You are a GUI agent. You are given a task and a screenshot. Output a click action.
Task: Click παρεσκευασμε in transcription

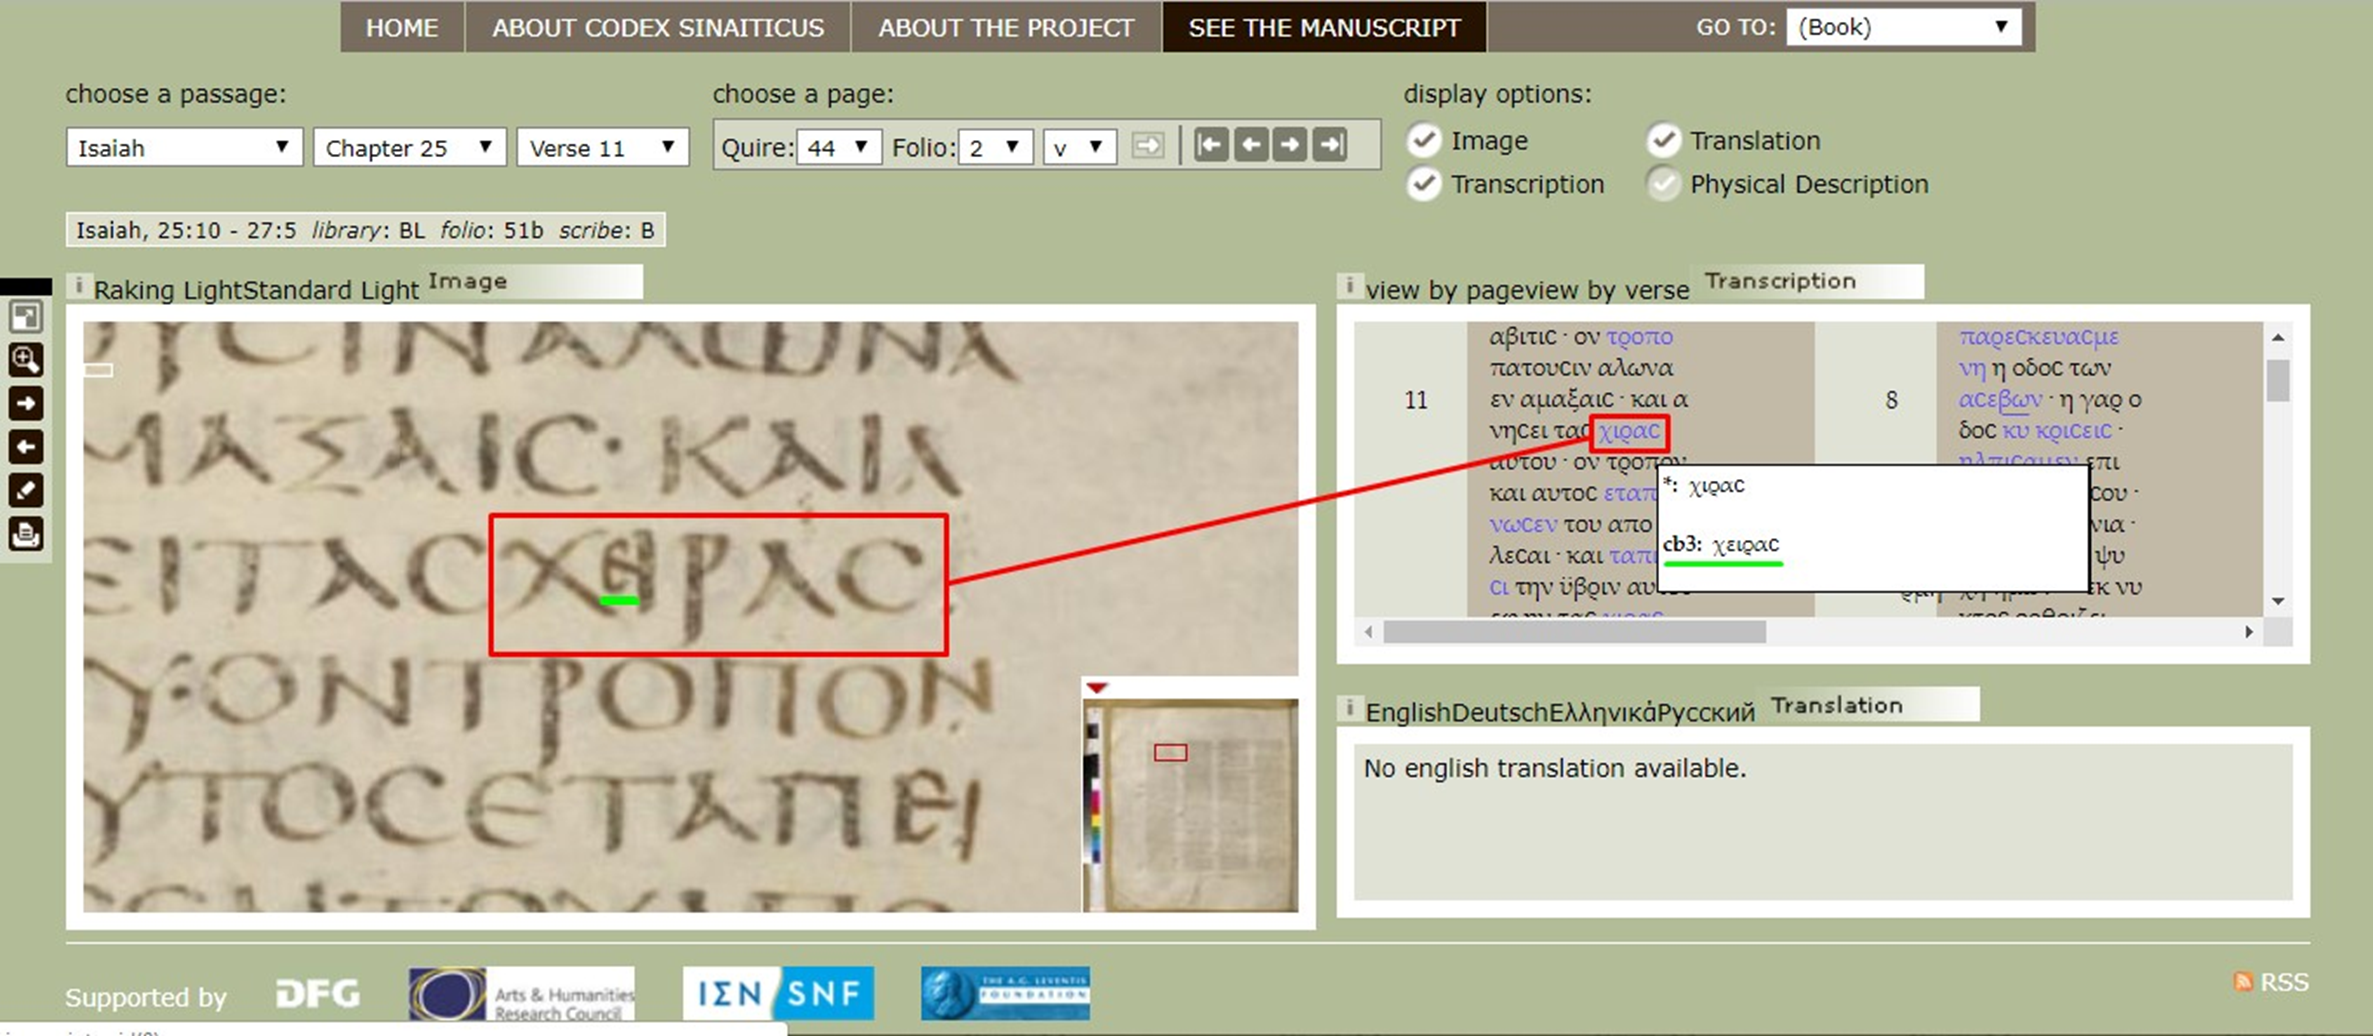coord(2038,337)
